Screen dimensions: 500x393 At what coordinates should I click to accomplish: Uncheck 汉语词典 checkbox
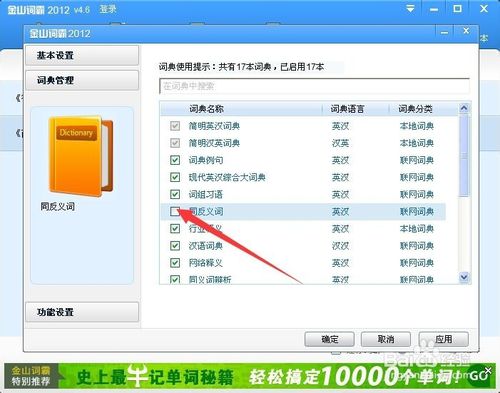tap(175, 246)
